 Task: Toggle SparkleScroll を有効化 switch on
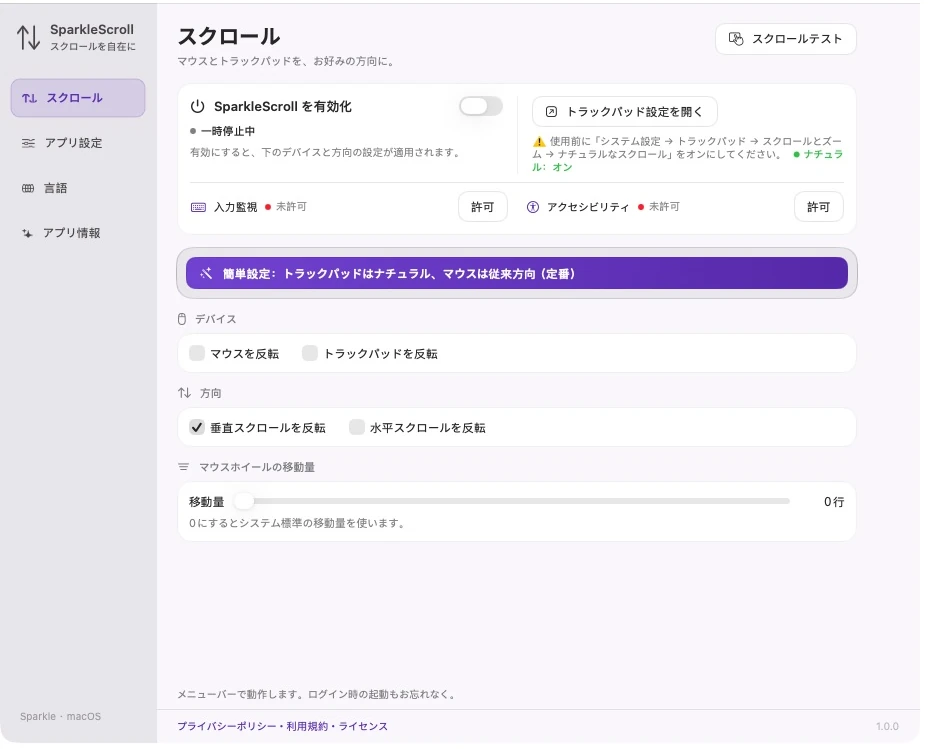(x=481, y=106)
